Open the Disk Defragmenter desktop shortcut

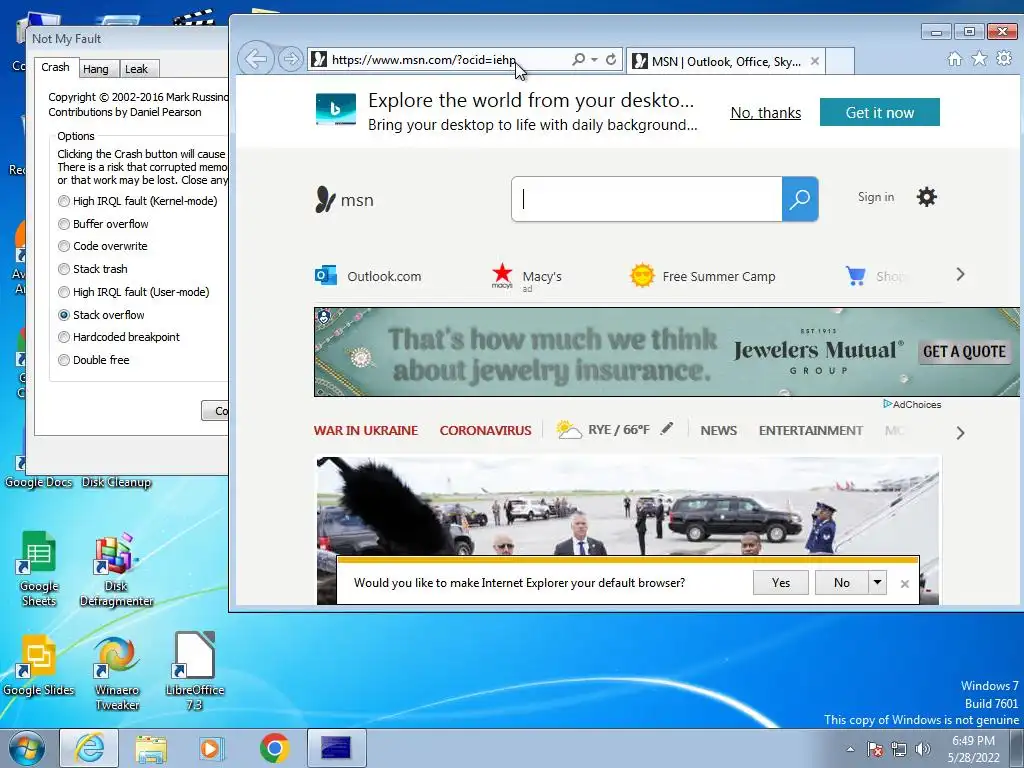(x=116, y=569)
